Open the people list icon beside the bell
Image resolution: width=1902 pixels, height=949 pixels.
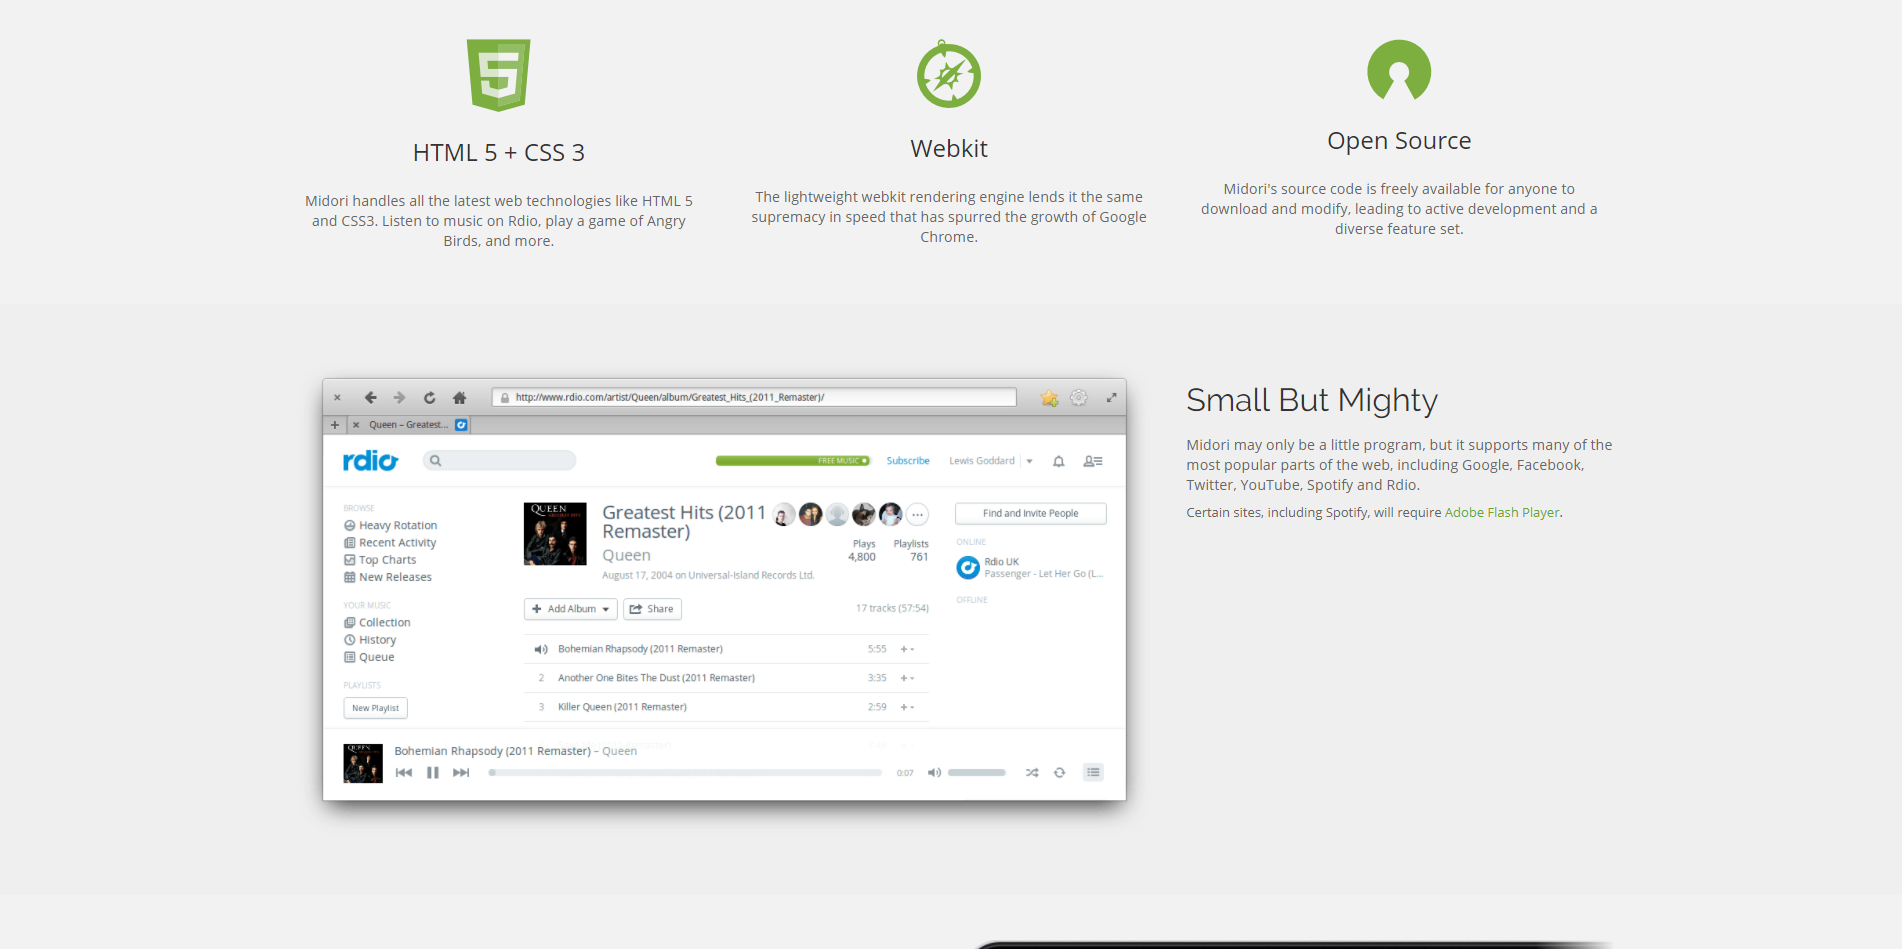1093,461
